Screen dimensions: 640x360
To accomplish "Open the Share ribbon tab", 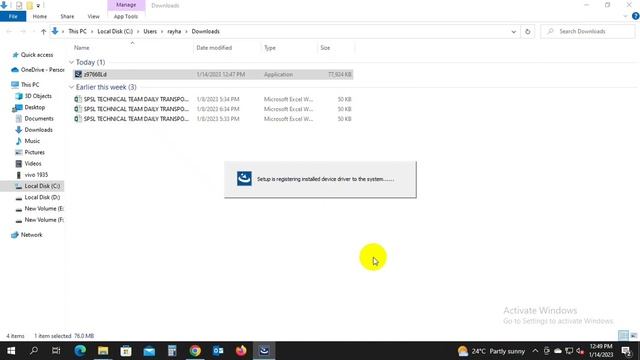I will tap(67, 16).
